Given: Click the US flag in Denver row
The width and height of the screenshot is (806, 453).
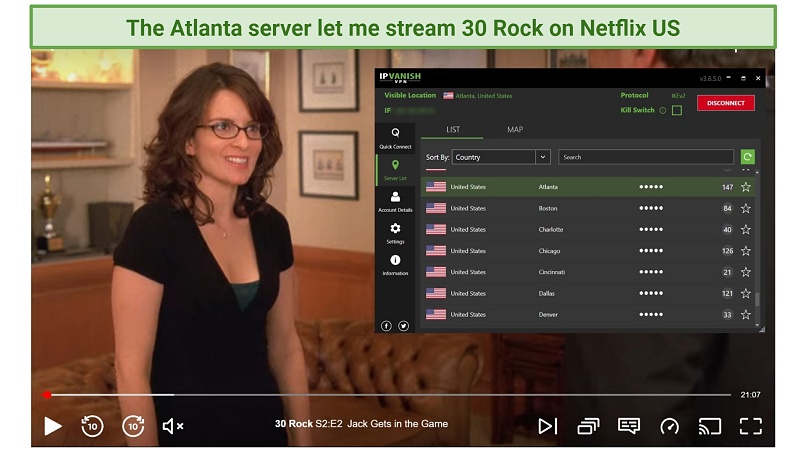Looking at the screenshot, I should [436, 314].
